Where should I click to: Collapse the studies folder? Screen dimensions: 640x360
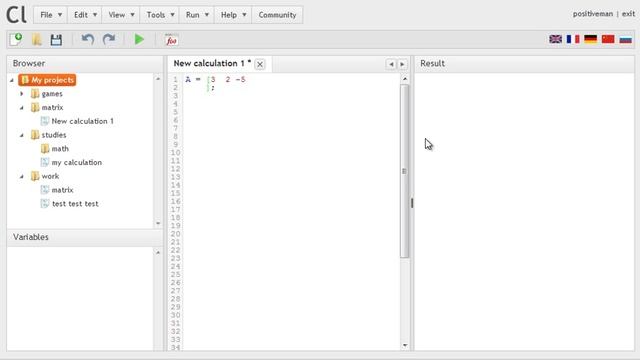coord(22,135)
